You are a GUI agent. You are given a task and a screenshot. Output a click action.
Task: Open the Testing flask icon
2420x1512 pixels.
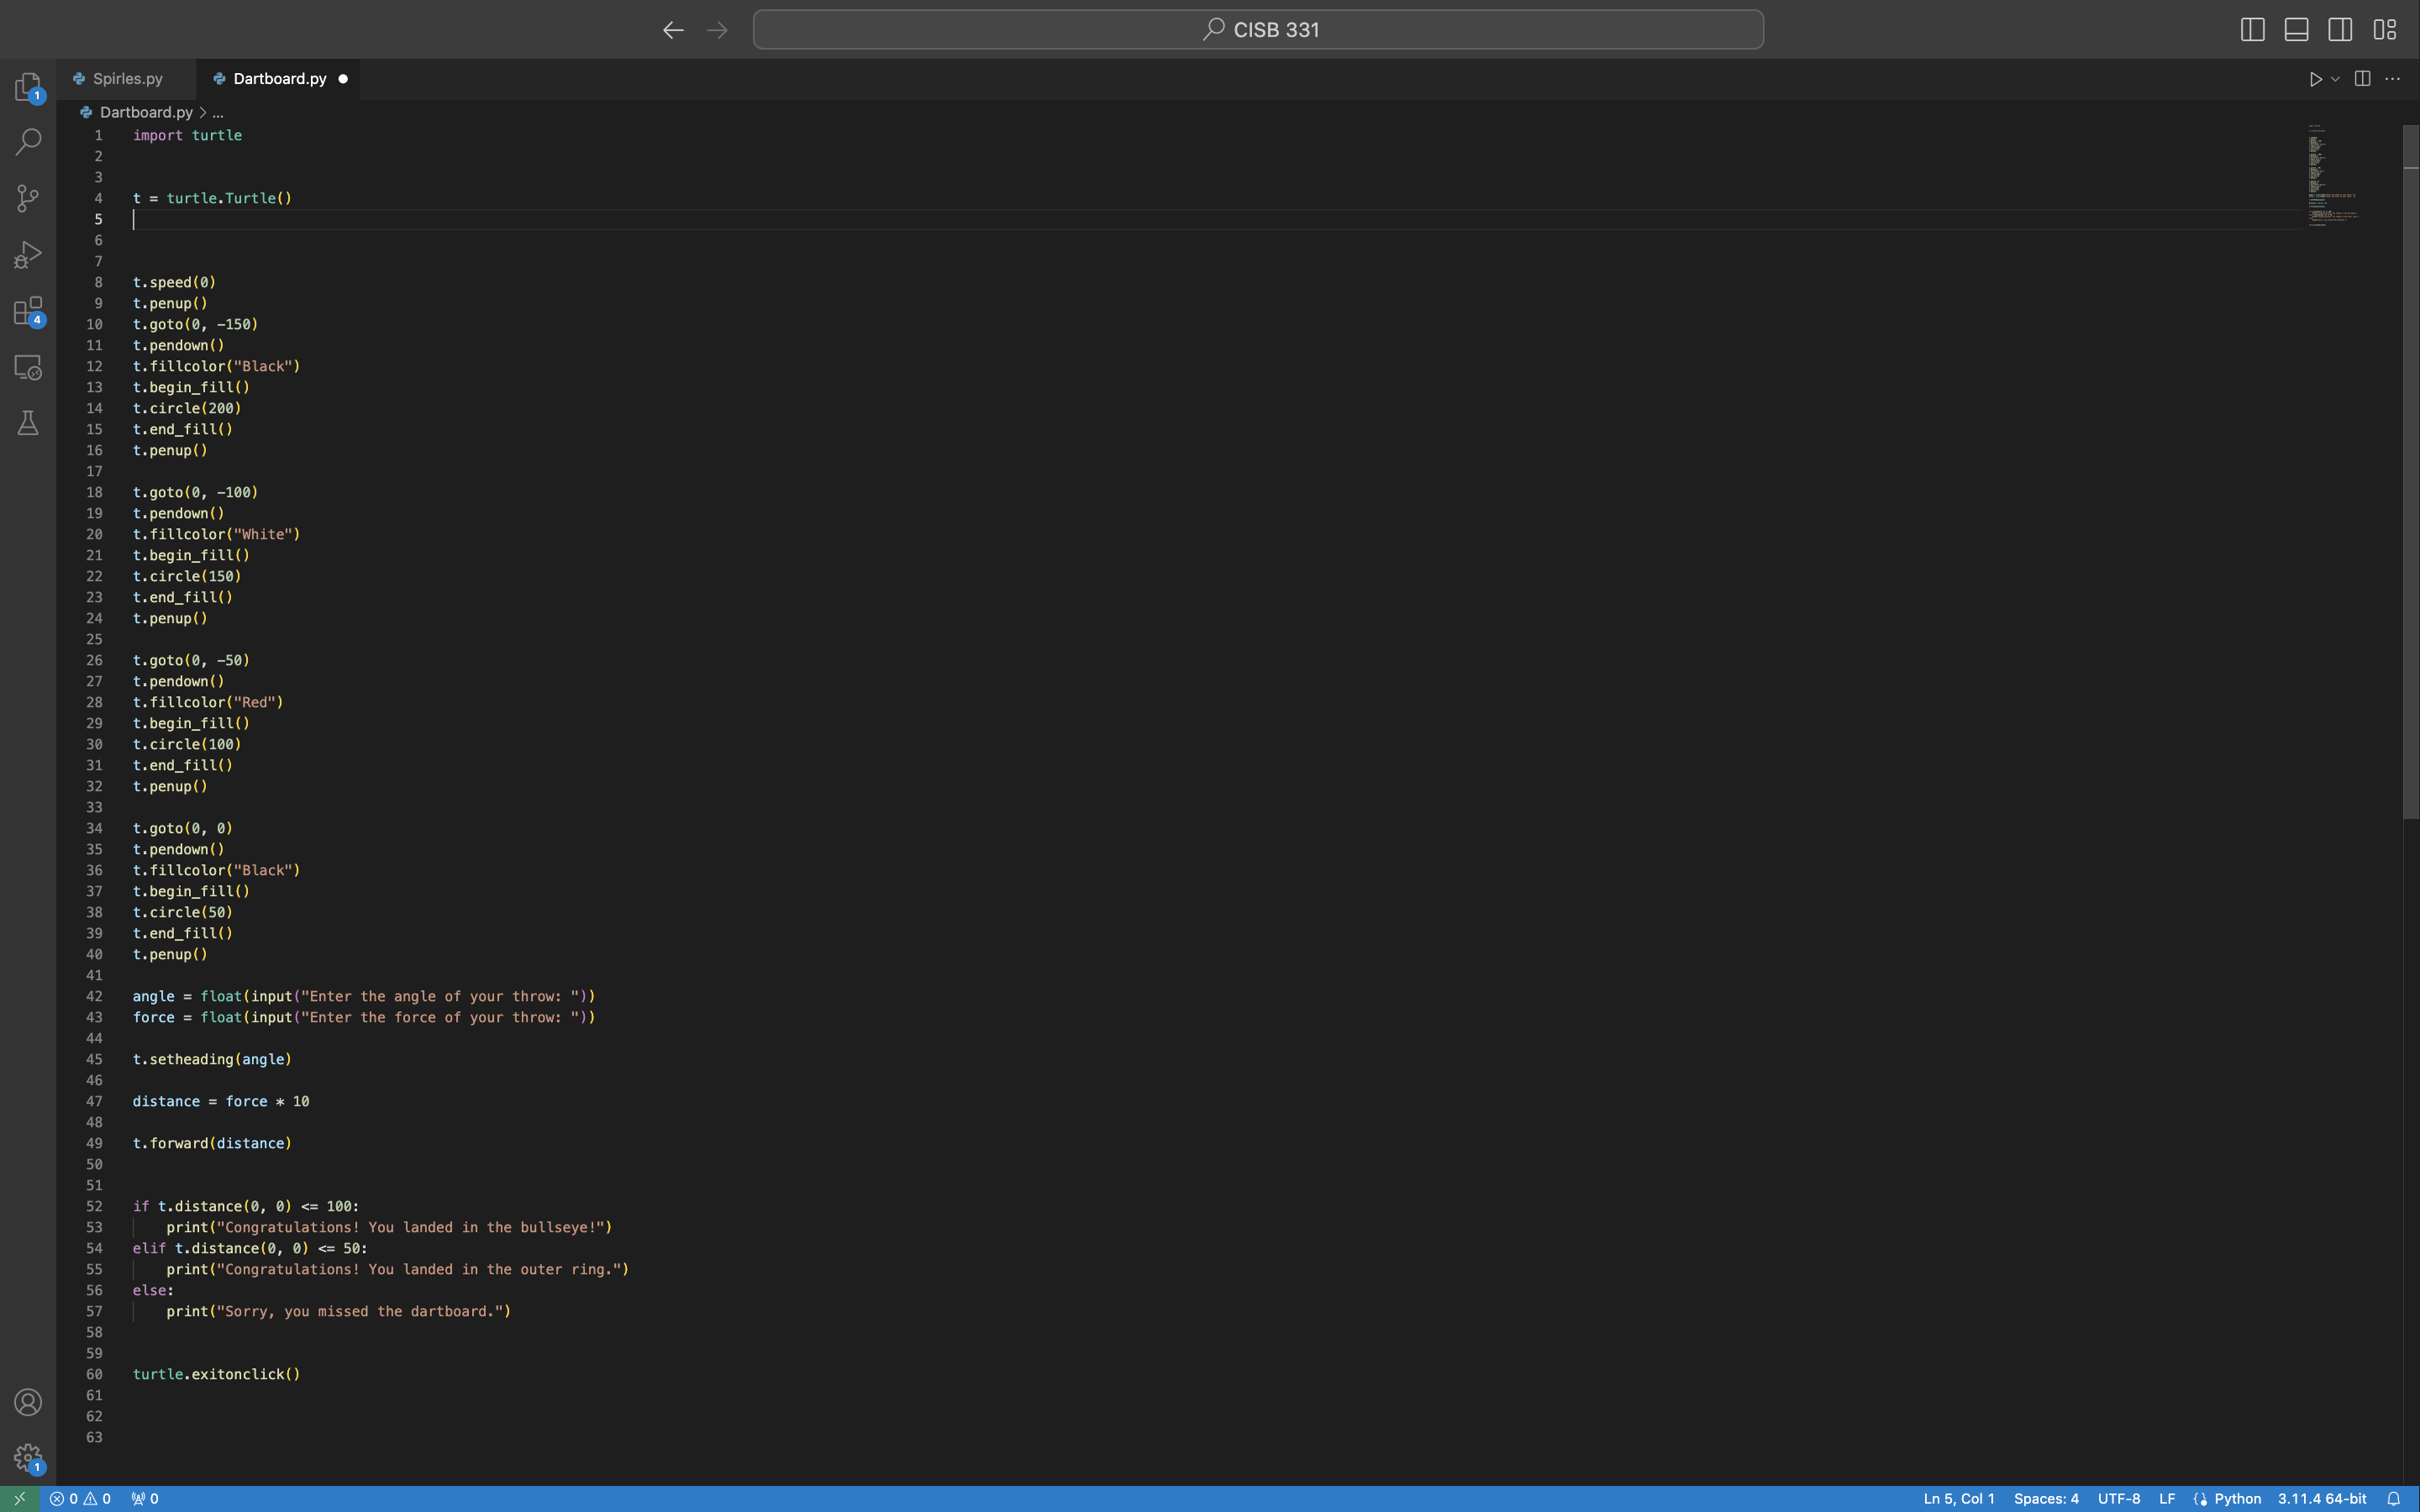coord(28,423)
